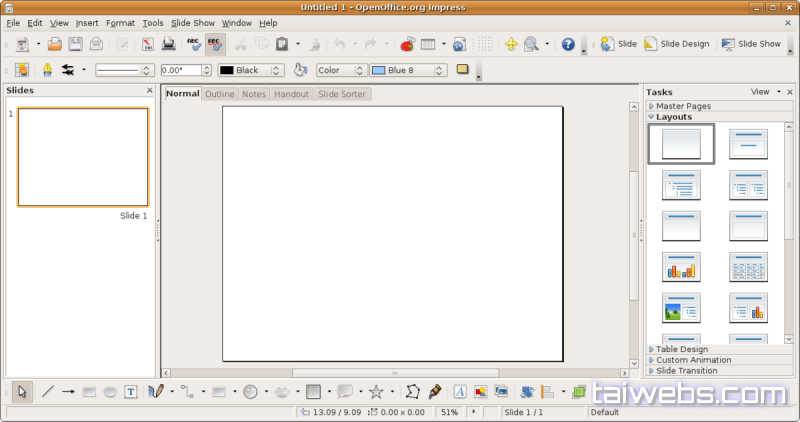Open the Slide Show menu

192,22
